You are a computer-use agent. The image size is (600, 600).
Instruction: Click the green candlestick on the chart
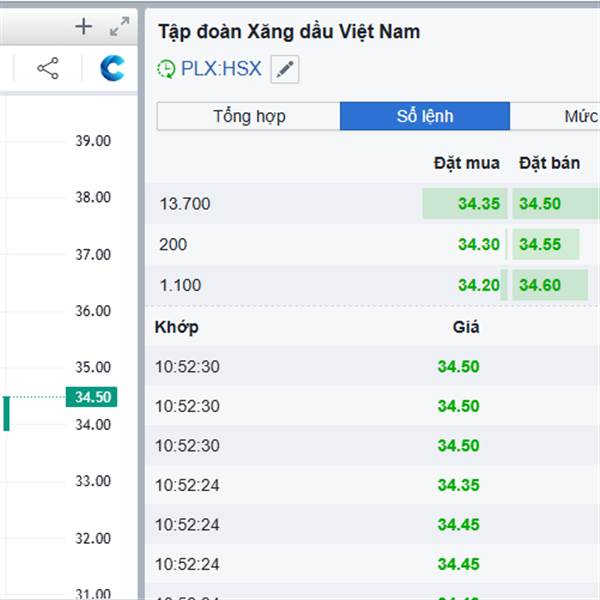pyautogui.click(x=6, y=413)
